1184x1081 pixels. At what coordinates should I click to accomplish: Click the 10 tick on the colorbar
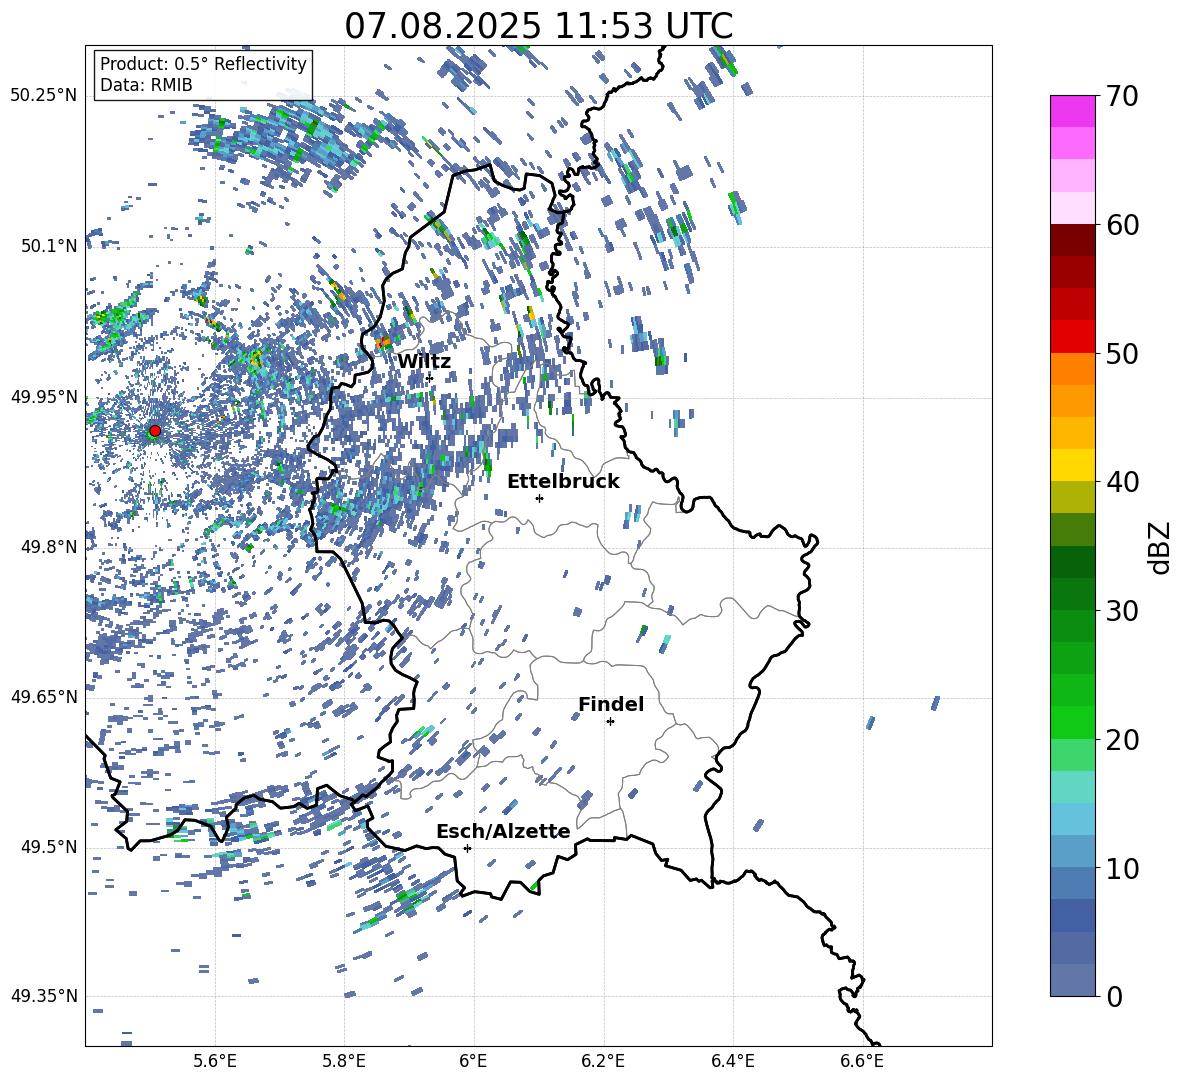tap(1122, 868)
